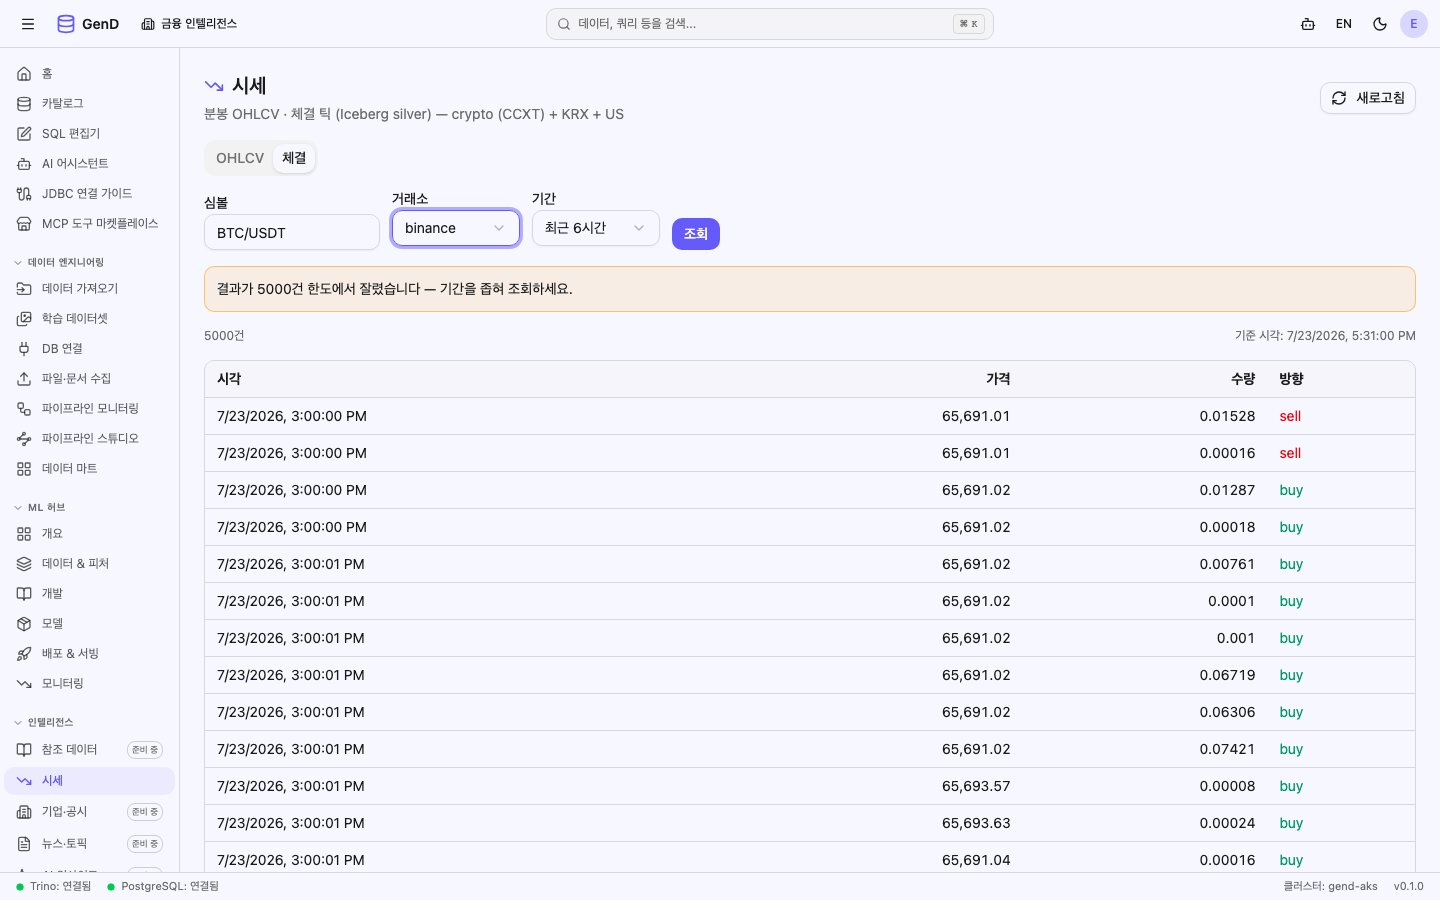Click the price 65,693.63 cell
This screenshot has height=900, width=1440.
point(976,823)
